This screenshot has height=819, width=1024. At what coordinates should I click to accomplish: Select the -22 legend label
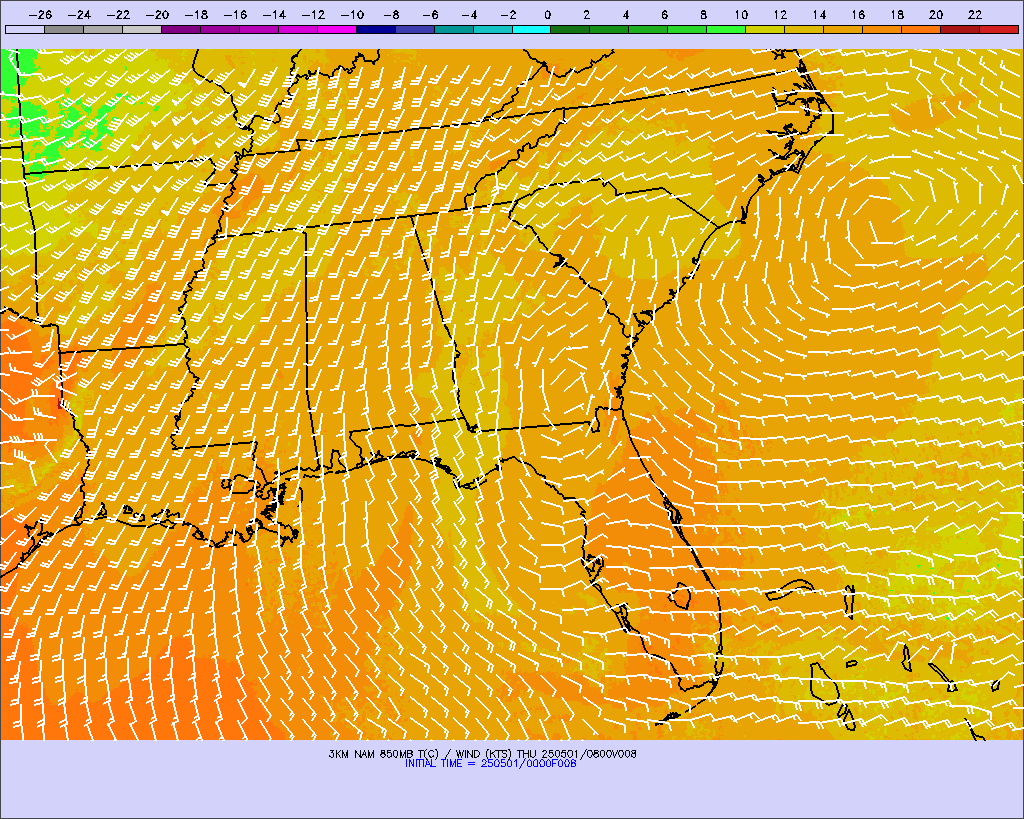(x=119, y=14)
